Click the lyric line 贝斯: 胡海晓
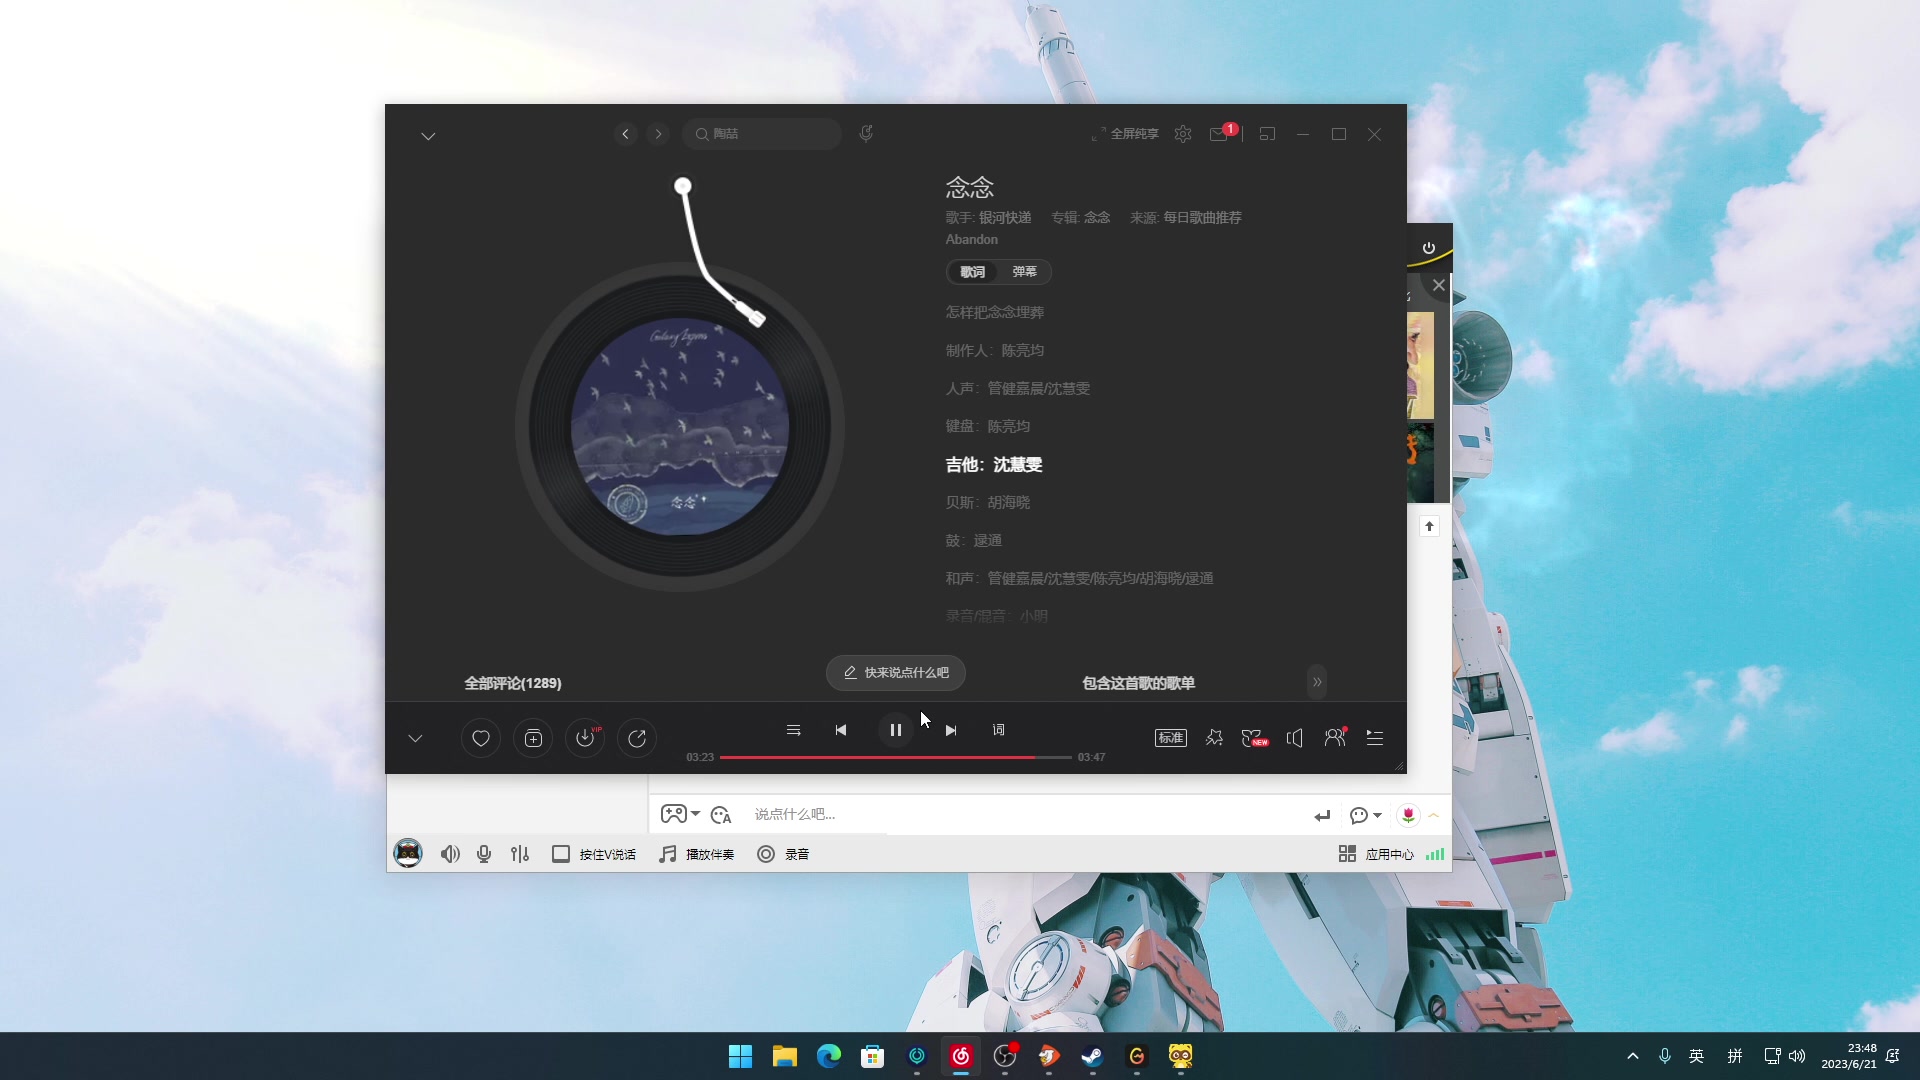 coord(988,503)
